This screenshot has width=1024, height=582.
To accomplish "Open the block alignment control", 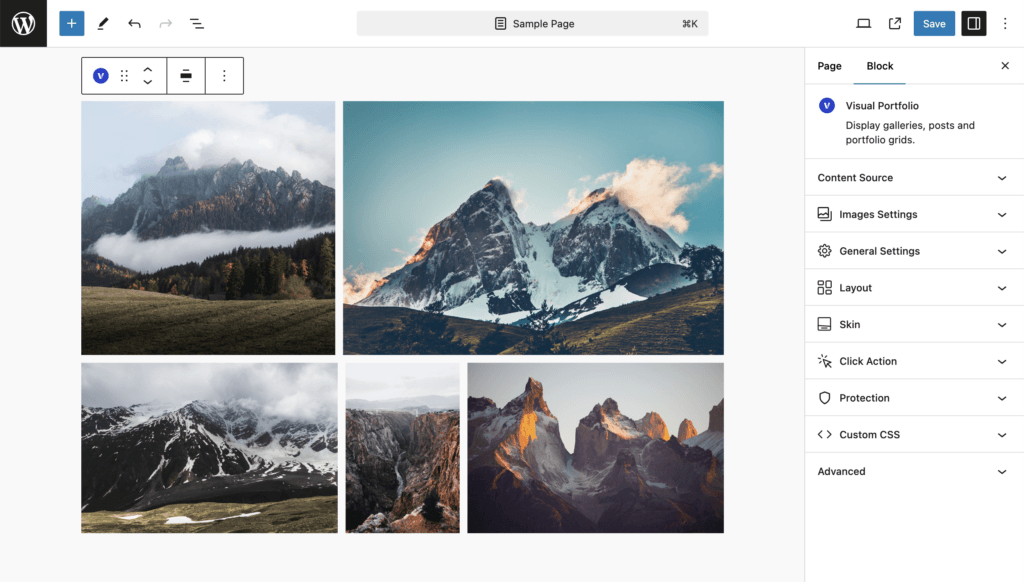I will (186, 76).
